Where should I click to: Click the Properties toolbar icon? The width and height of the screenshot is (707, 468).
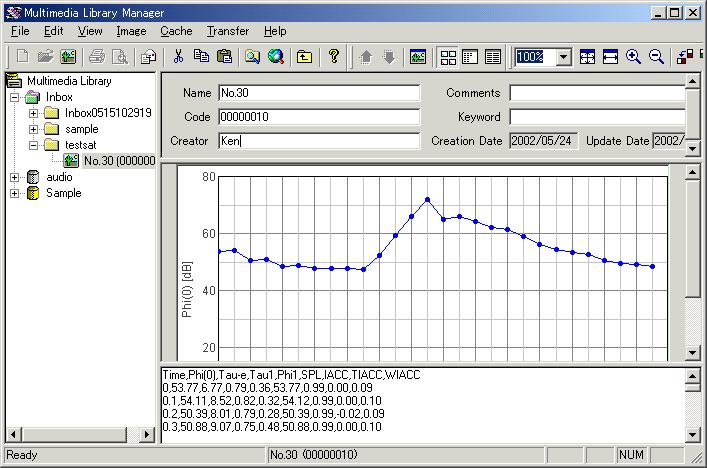(148, 57)
